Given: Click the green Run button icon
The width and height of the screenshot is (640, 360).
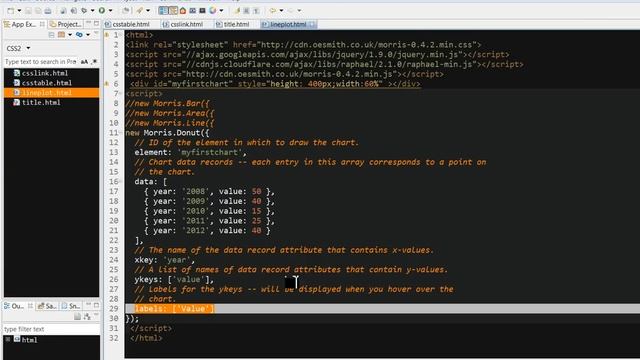Looking at the screenshot, I should click(102, 10).
